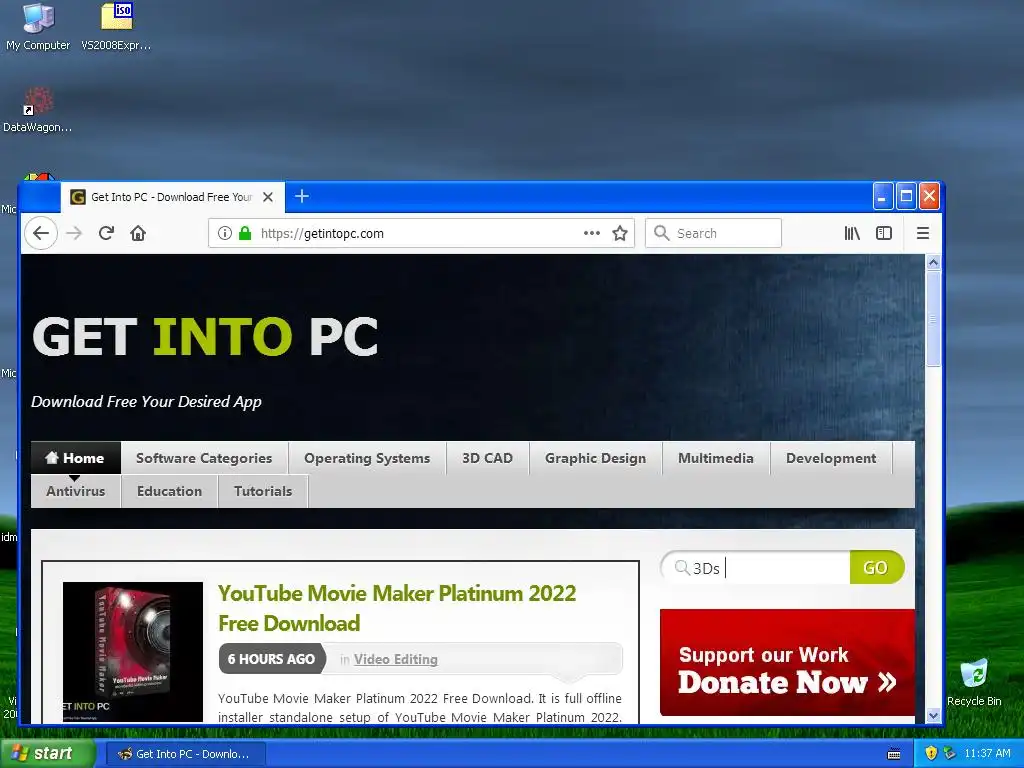Reload the page with the refresh icon
1024x768 pixels.
[106, 233]
